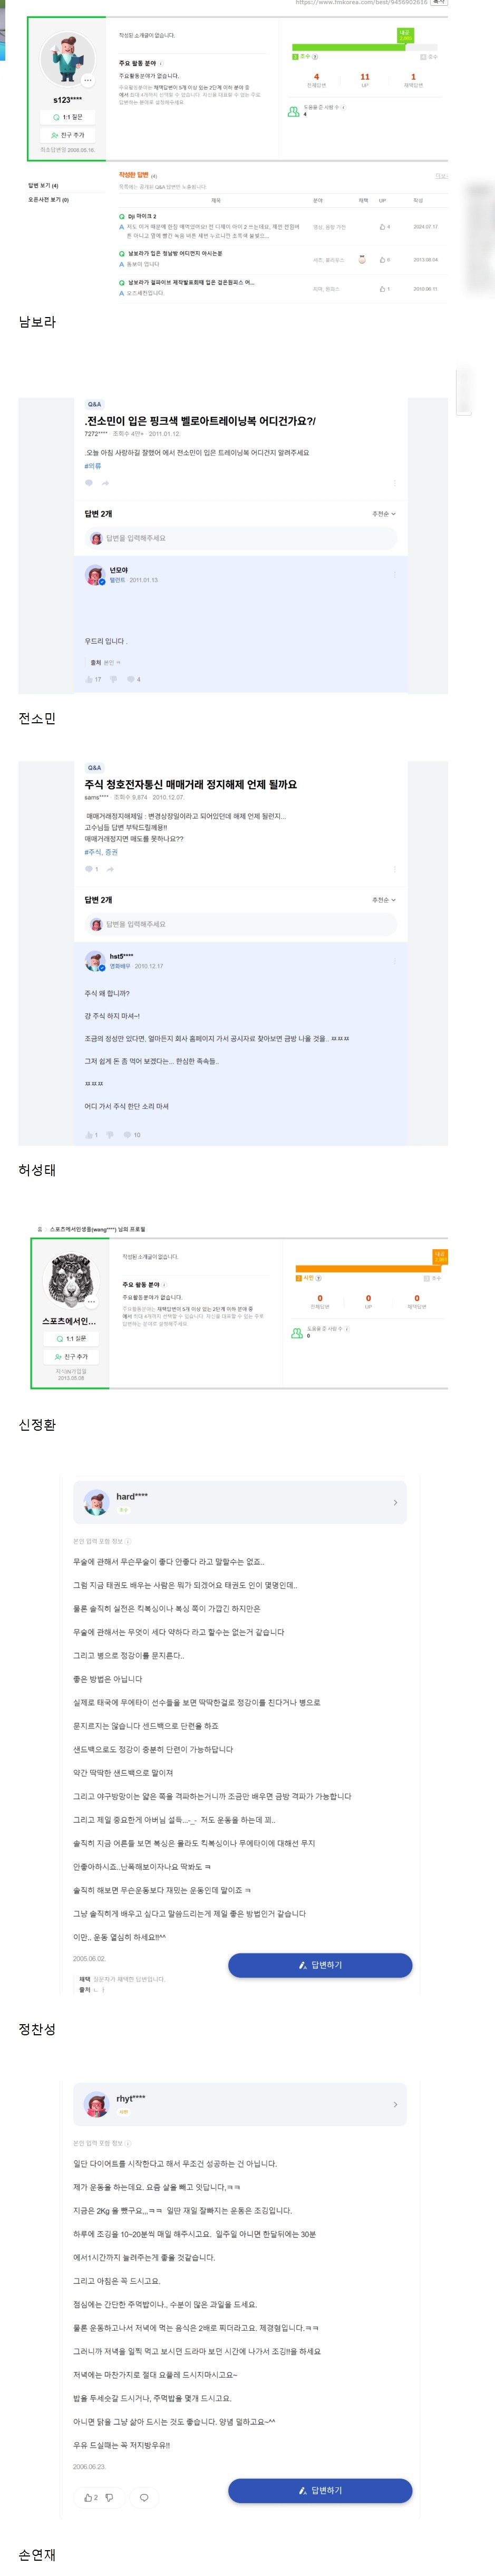Open more options on s123**** avatar
The height and width of the screenshot is (2576, 495).
pyautogui.click(x=88, y=80)
